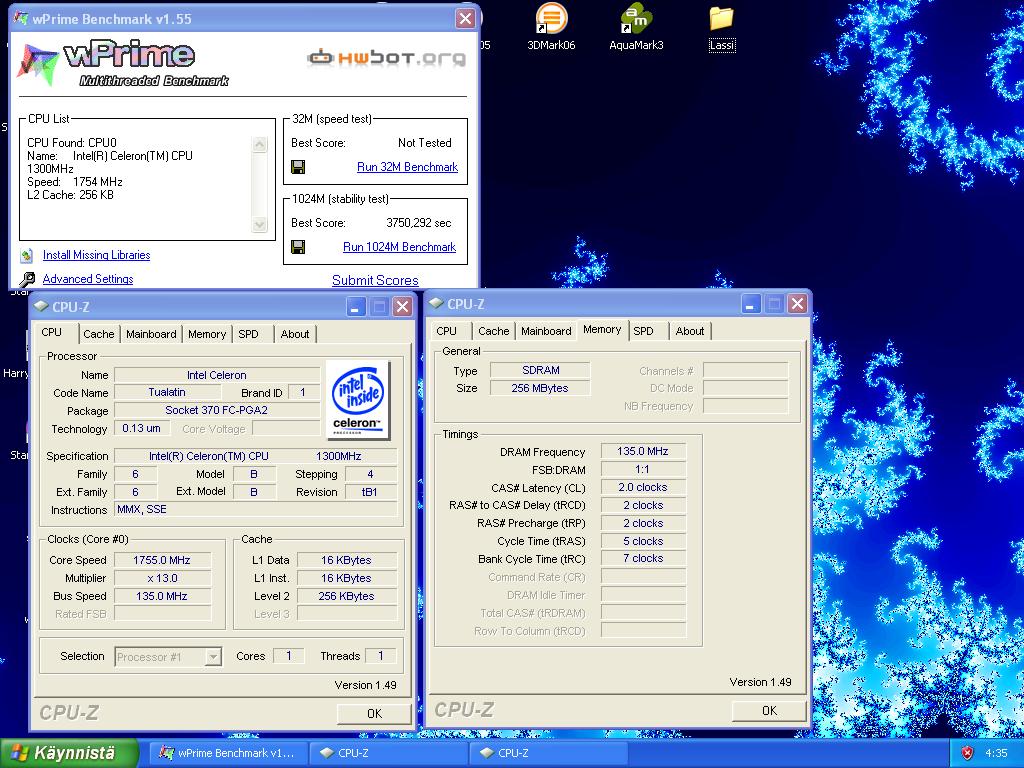The width and height of the screenshot is (1024, 768).
Task: Click the Submit Scores link
Action: (x=376, y=280)
